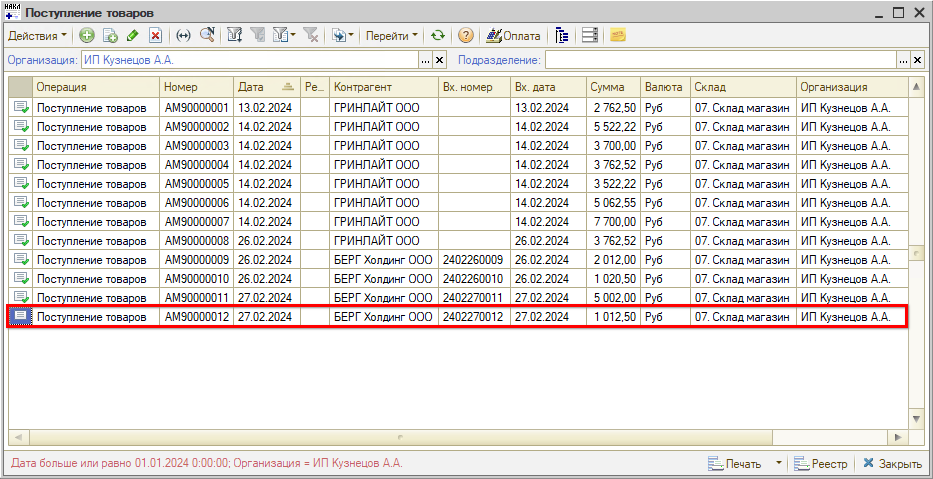Click the Оплата button
The width and height of the screenshot is (933, 479).
pos(513,36)
